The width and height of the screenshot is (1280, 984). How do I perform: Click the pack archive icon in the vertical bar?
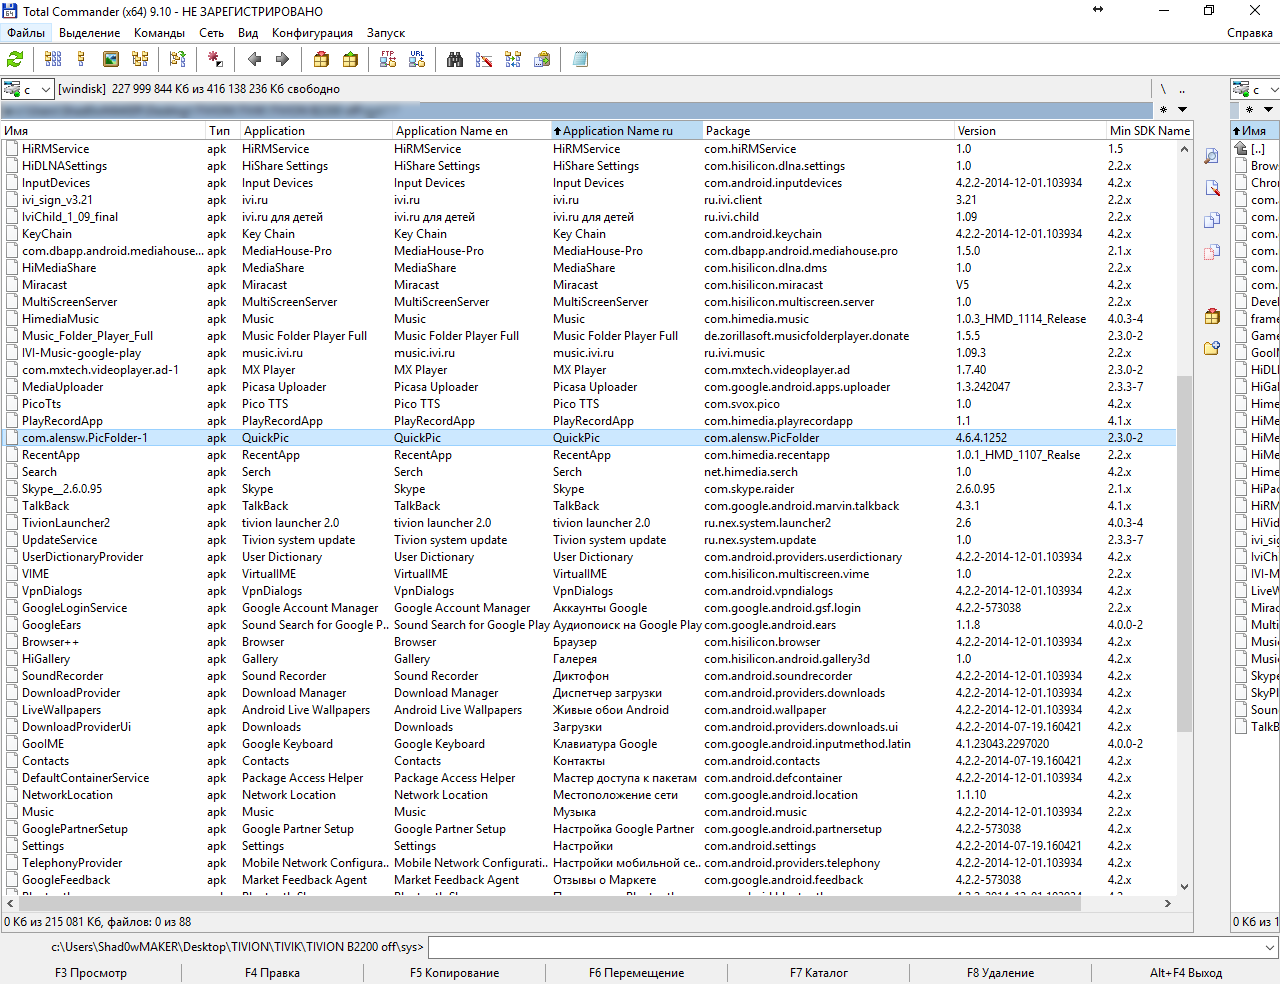pos(1212,316)
